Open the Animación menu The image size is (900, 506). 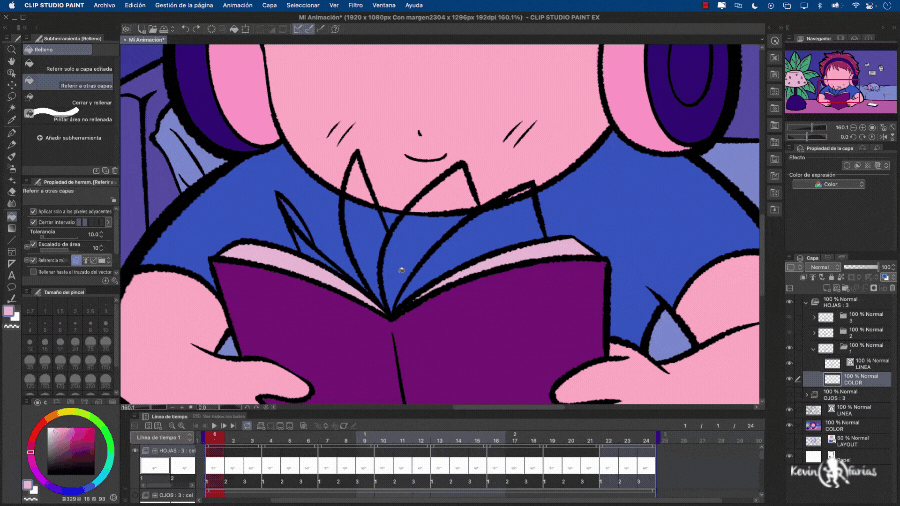(238, 5)
